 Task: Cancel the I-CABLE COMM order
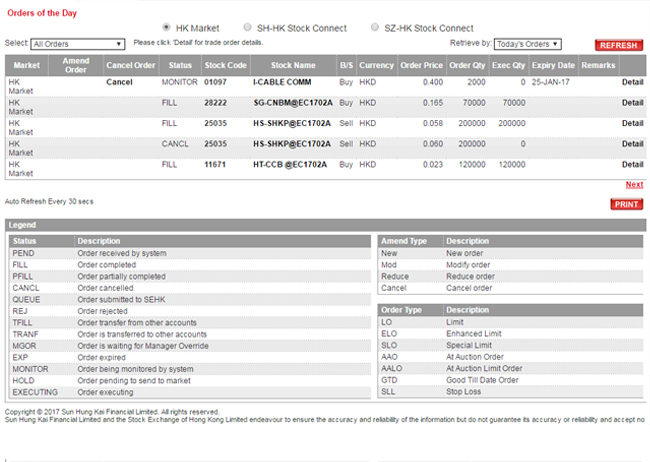click(x=119, y=82)
